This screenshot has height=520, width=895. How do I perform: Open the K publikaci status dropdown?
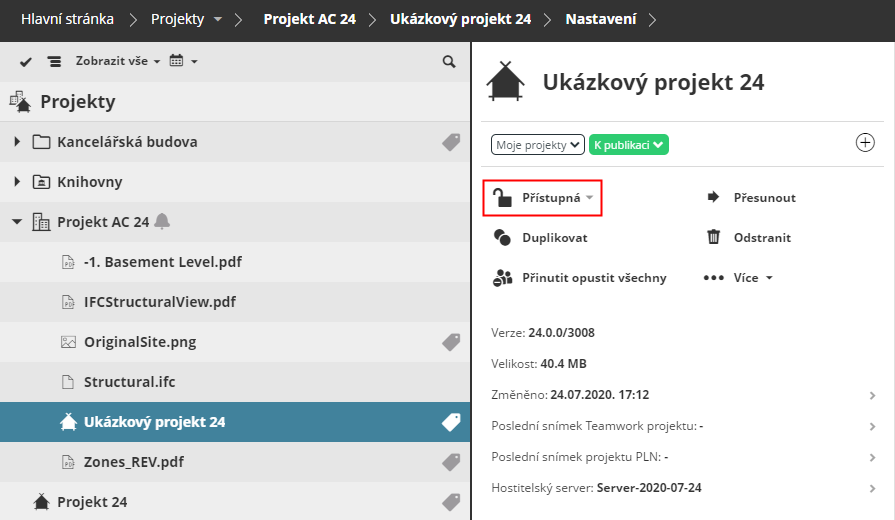tap(628, 145)
